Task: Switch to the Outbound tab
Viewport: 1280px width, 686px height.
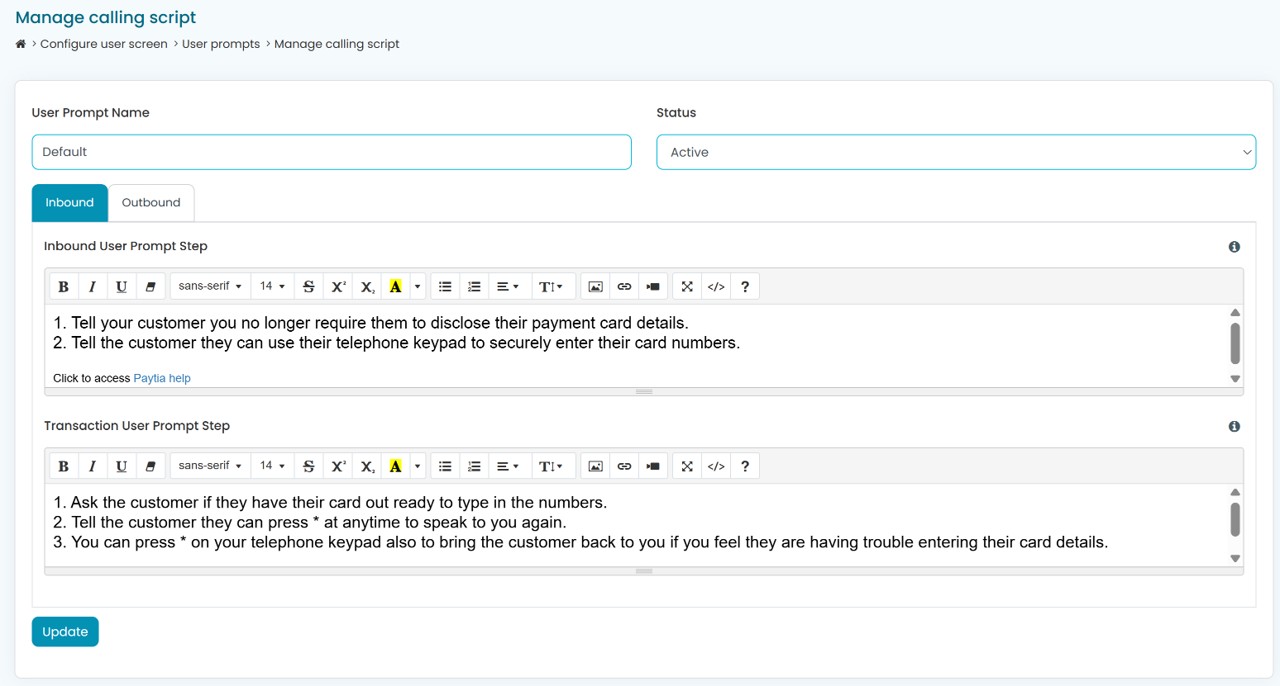Action: (151, 203)
